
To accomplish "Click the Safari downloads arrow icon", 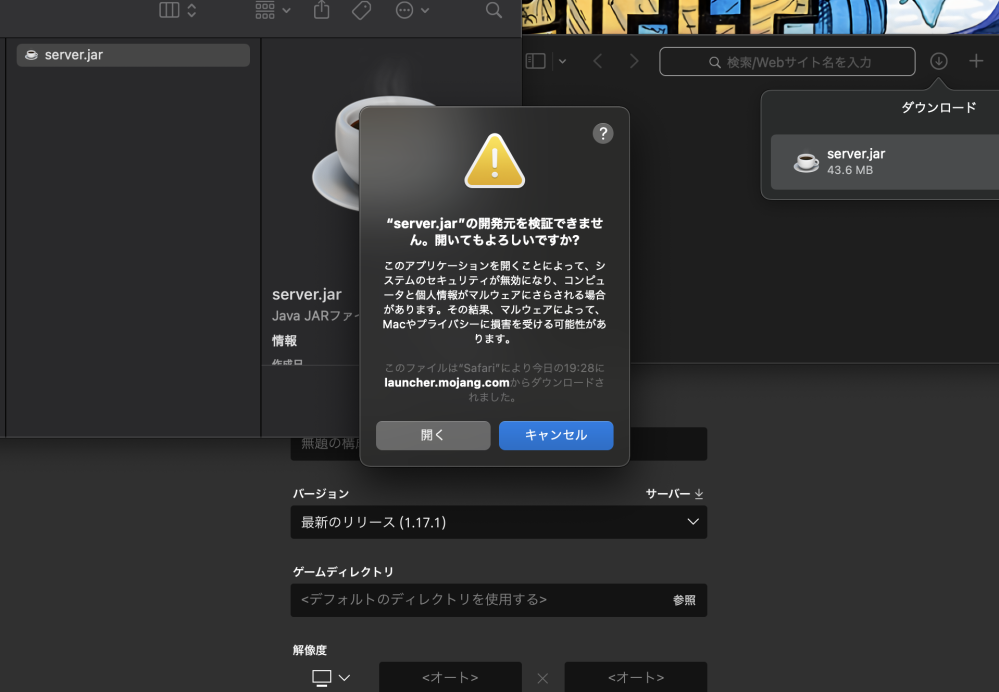I will coord(938,61).
